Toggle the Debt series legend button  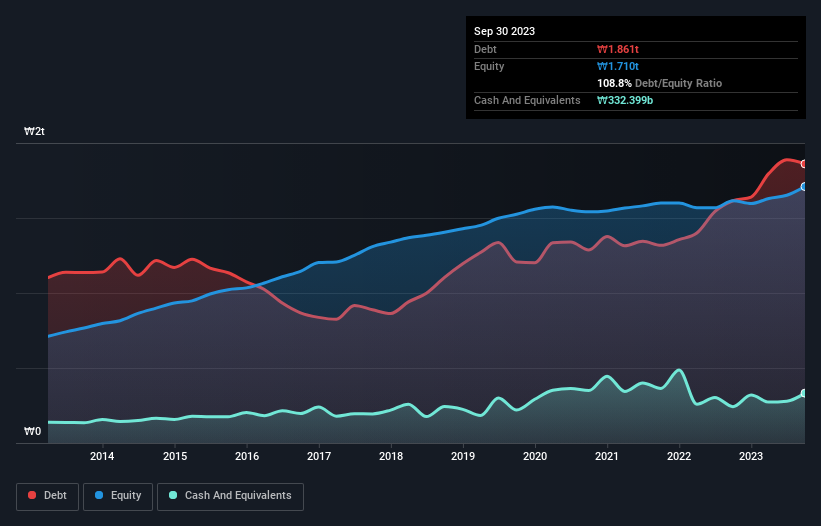click(x=48, y=496)
